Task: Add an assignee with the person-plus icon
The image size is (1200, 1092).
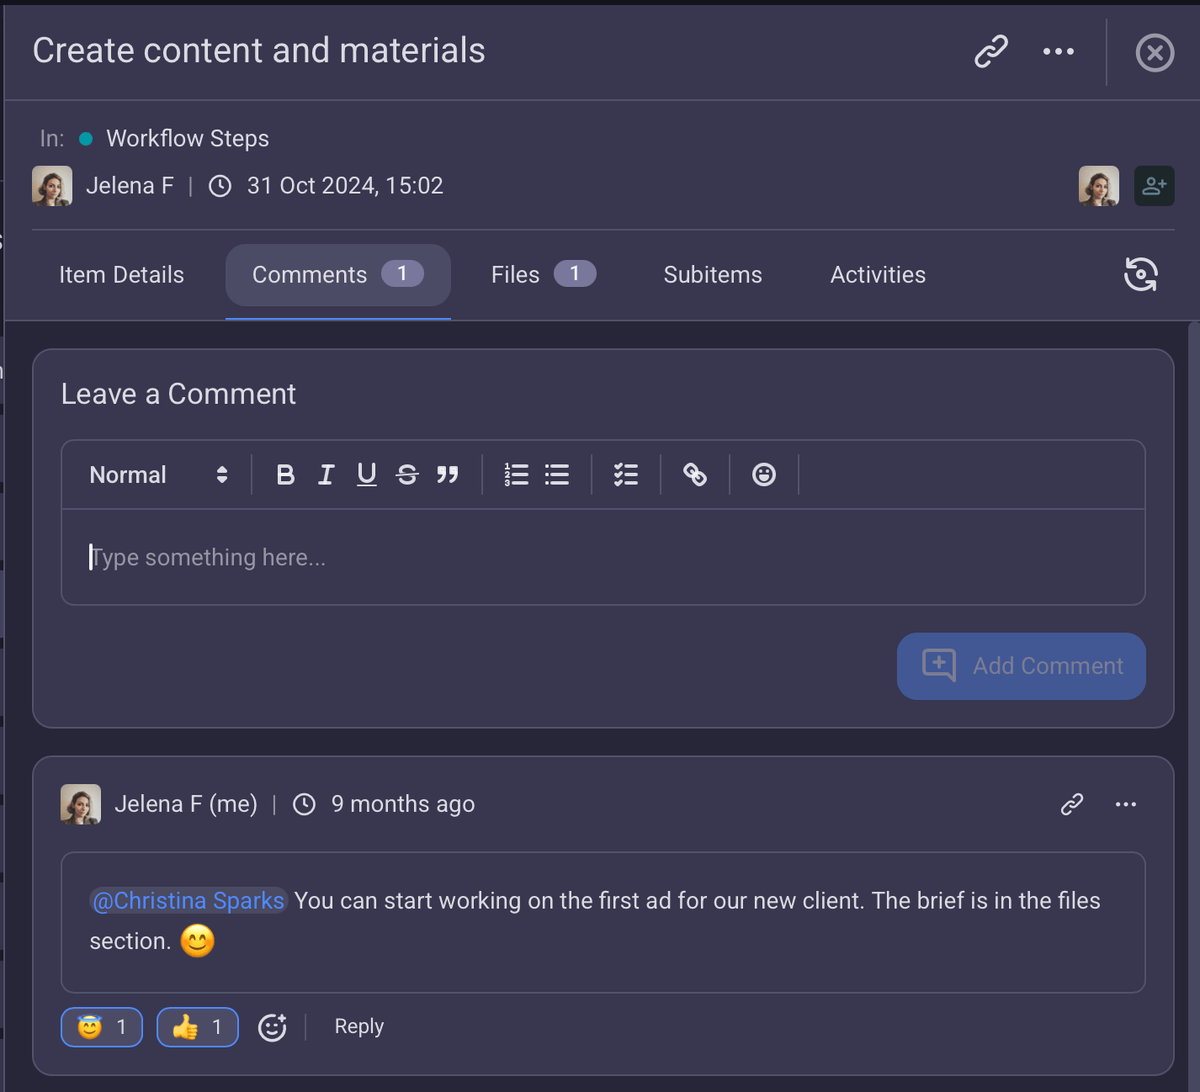Action: (1154, 185)
